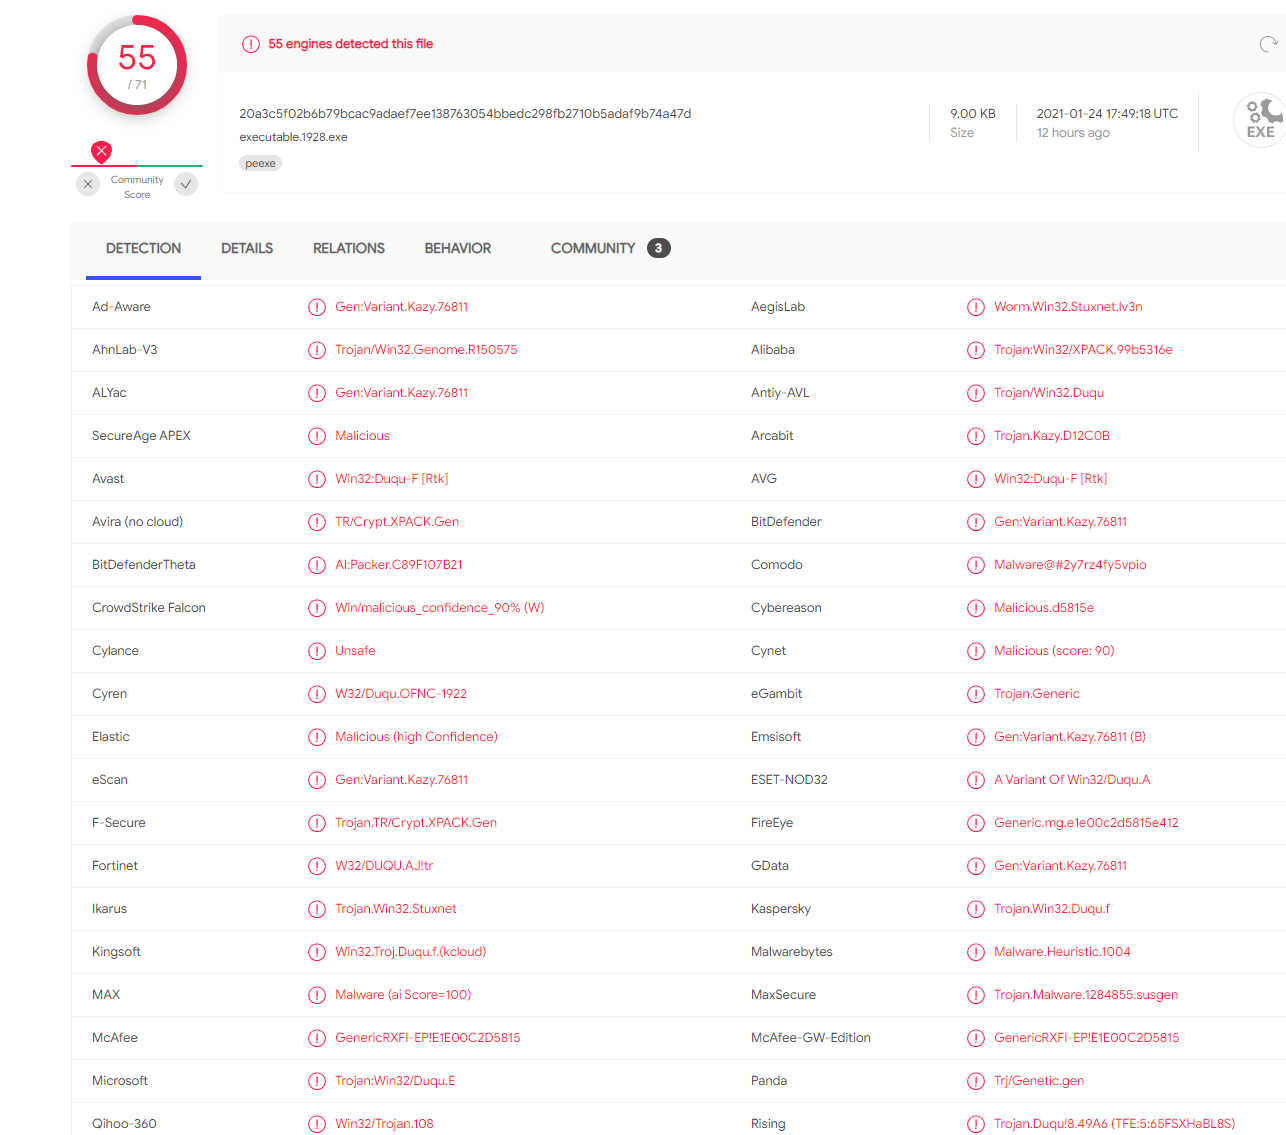Click SecureAge APEX Malicious result text
Screen dimensions: 1286x1135
(362, 436)
